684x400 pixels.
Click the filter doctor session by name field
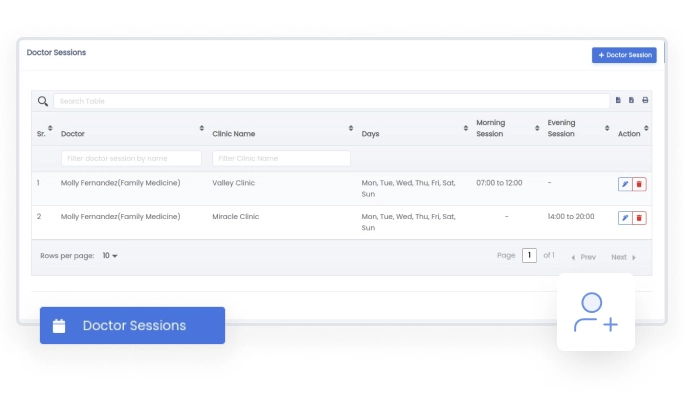point(131,158)
